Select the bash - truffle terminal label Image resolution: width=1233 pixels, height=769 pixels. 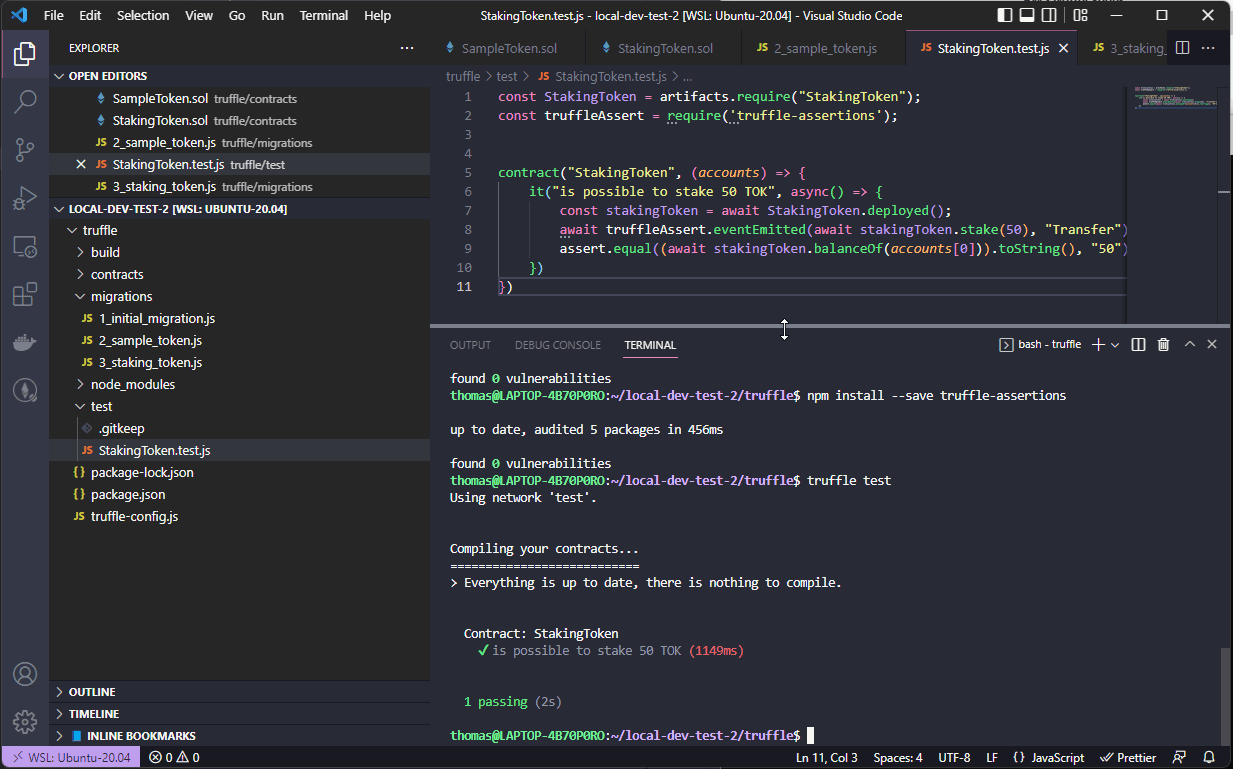pyautogui.click(x=1041, y=344)
